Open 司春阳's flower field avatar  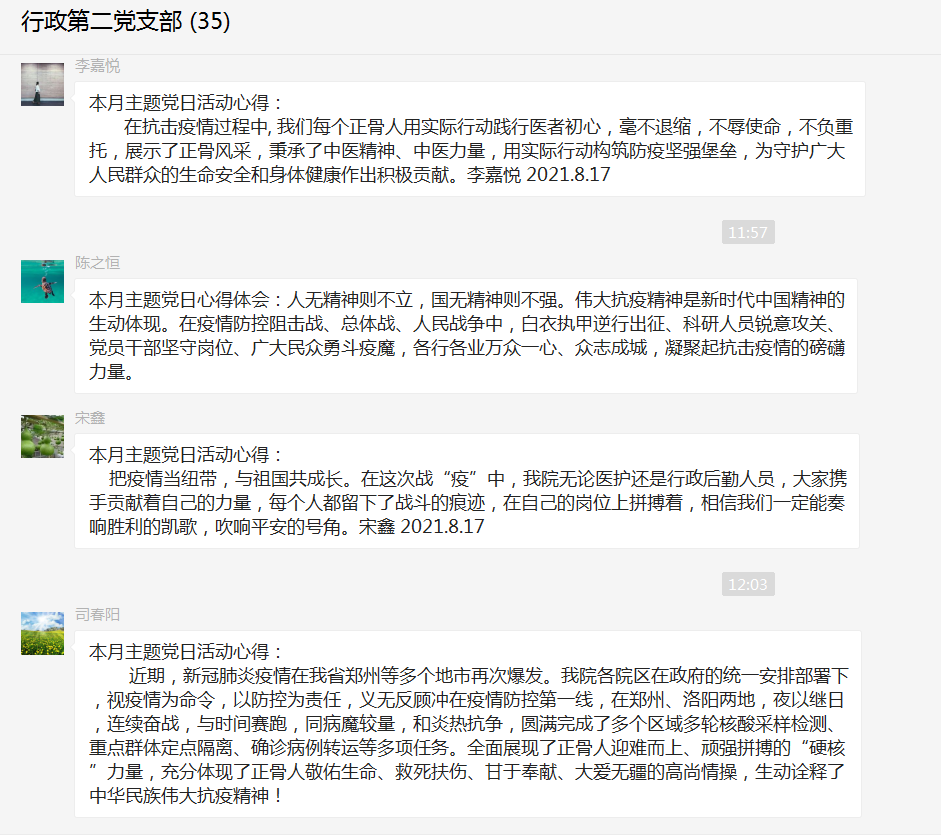42,633
